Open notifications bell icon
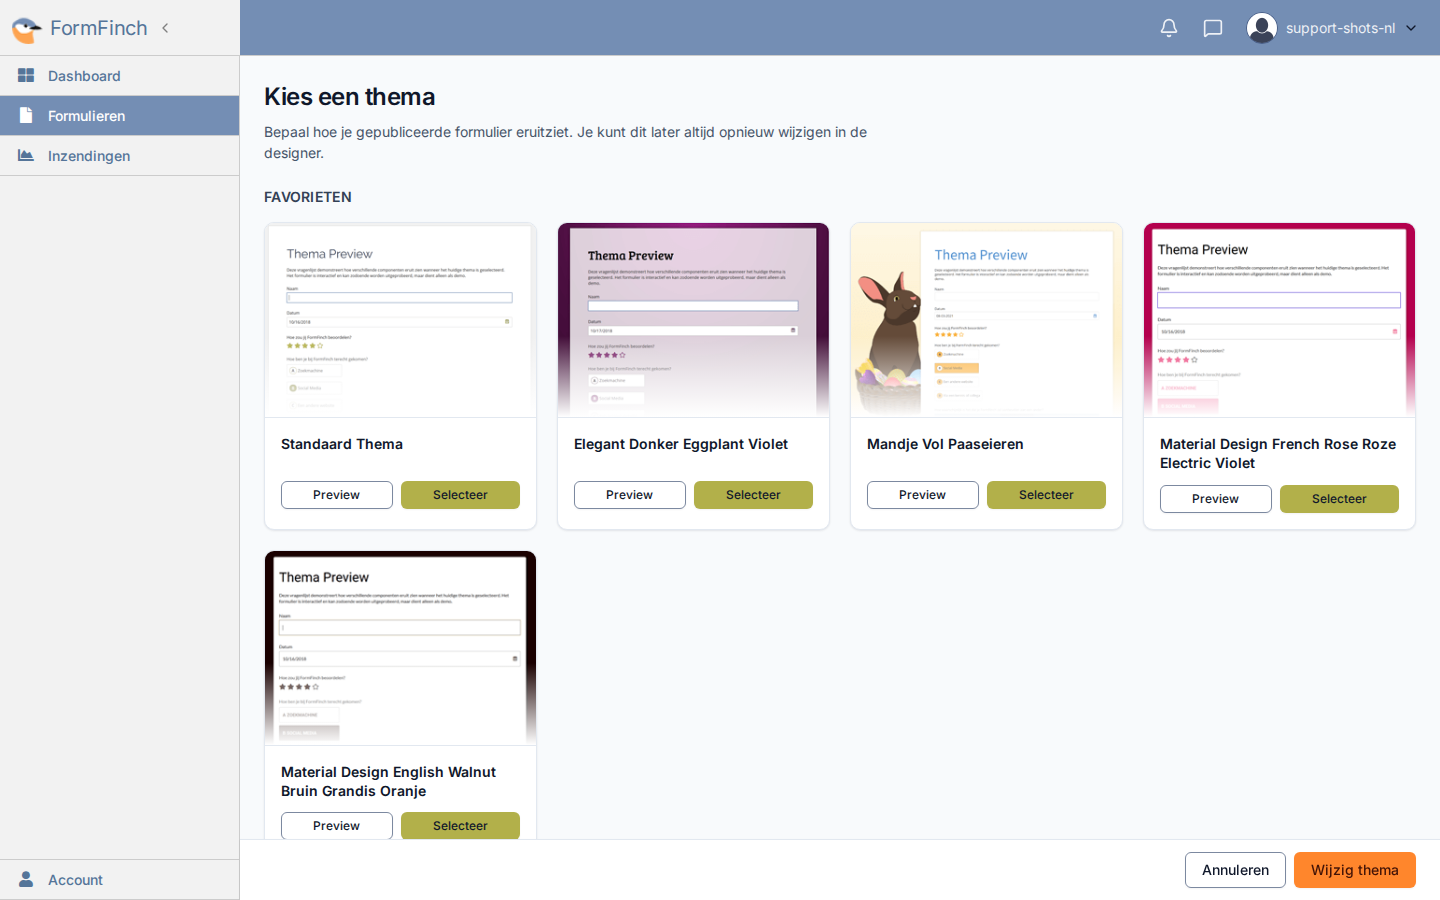 click(1168, 28)
